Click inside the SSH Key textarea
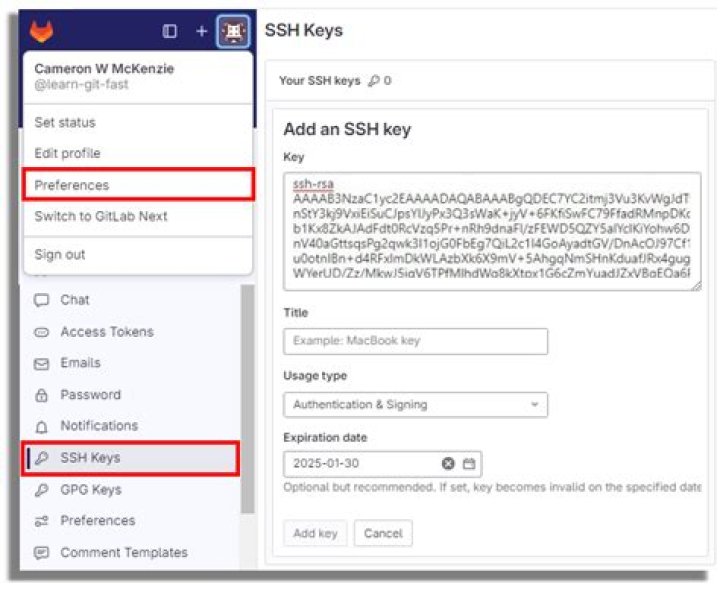The height and width of the screenshot is (589, 720). [x=492, y=231]
